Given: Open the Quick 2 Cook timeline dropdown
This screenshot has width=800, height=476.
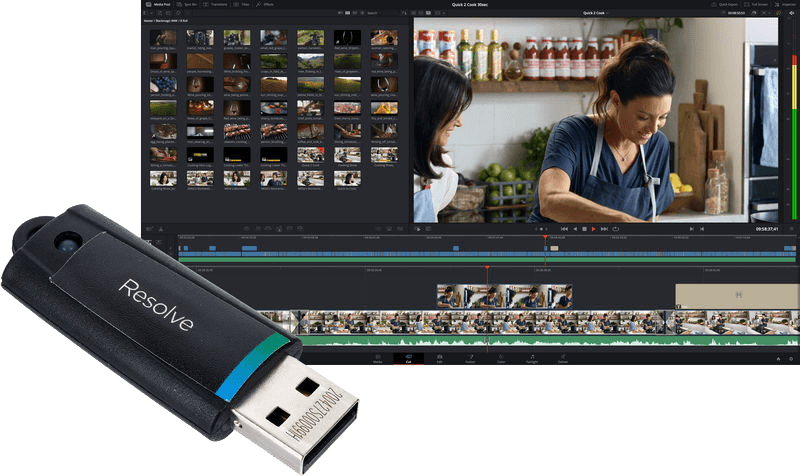Looking at the screenshot, I should pyautogui.click(x=595, y=13).
